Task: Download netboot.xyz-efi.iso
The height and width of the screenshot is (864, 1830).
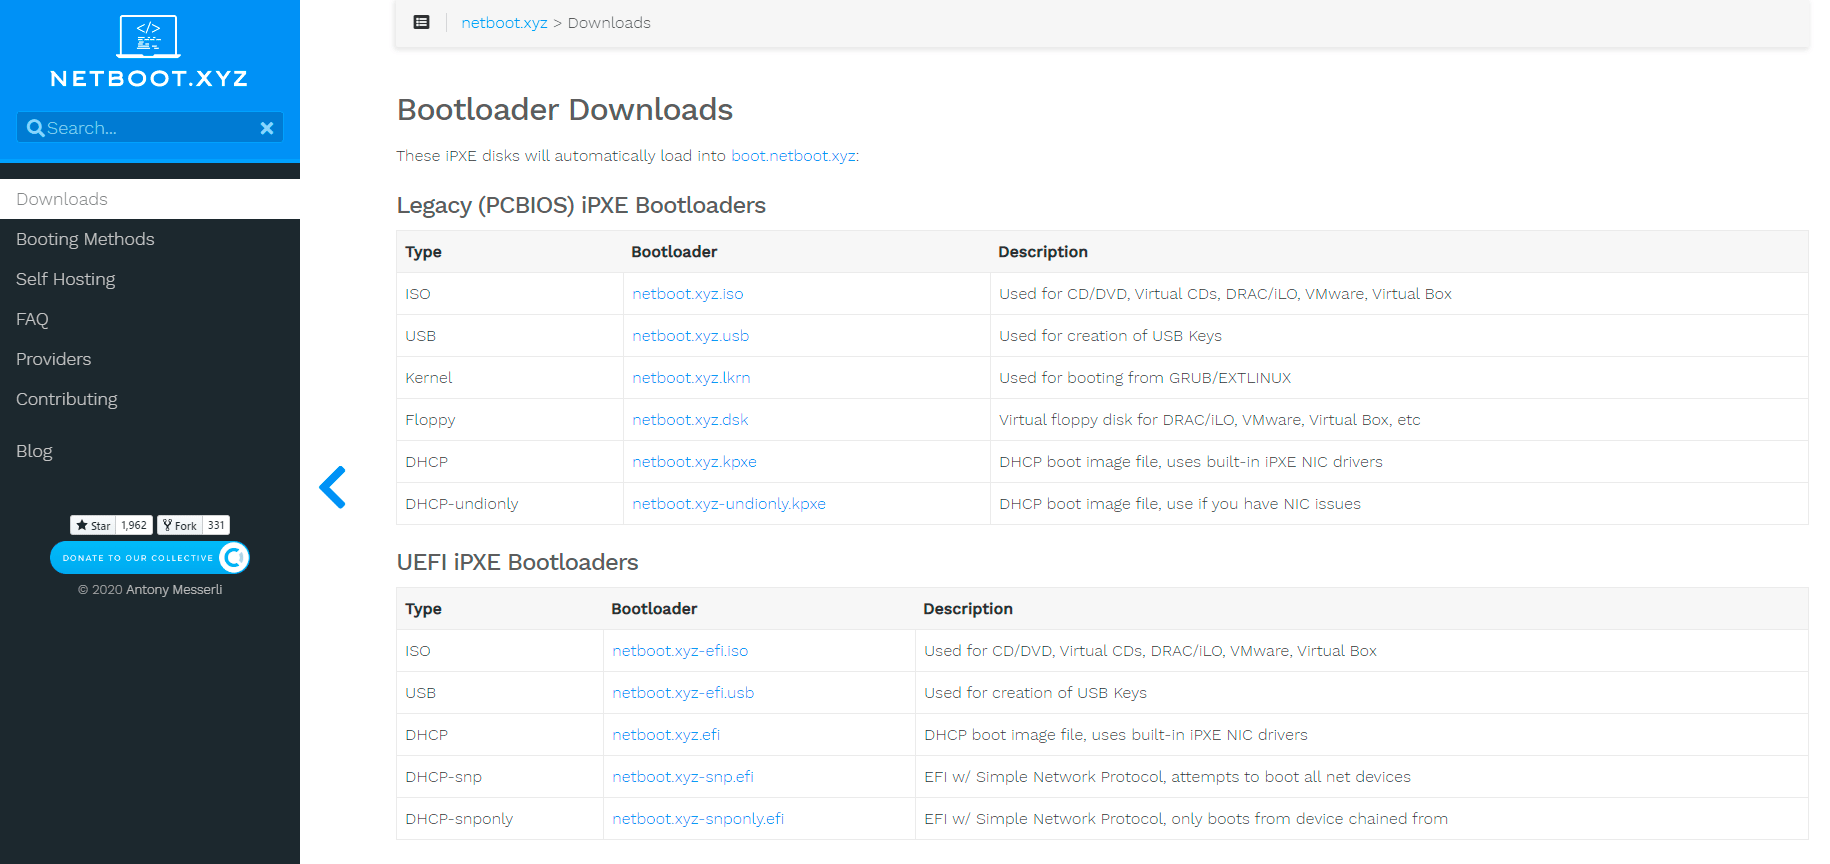Action: coord(680,651)
